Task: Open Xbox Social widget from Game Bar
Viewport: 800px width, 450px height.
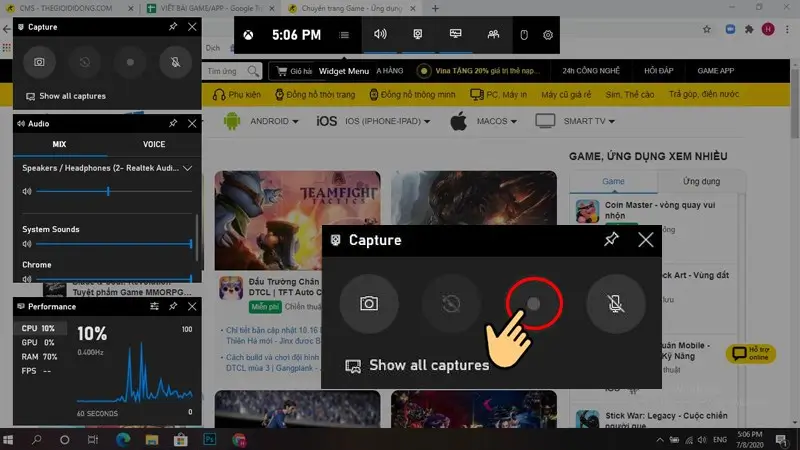Action: [x=492, y=35]
